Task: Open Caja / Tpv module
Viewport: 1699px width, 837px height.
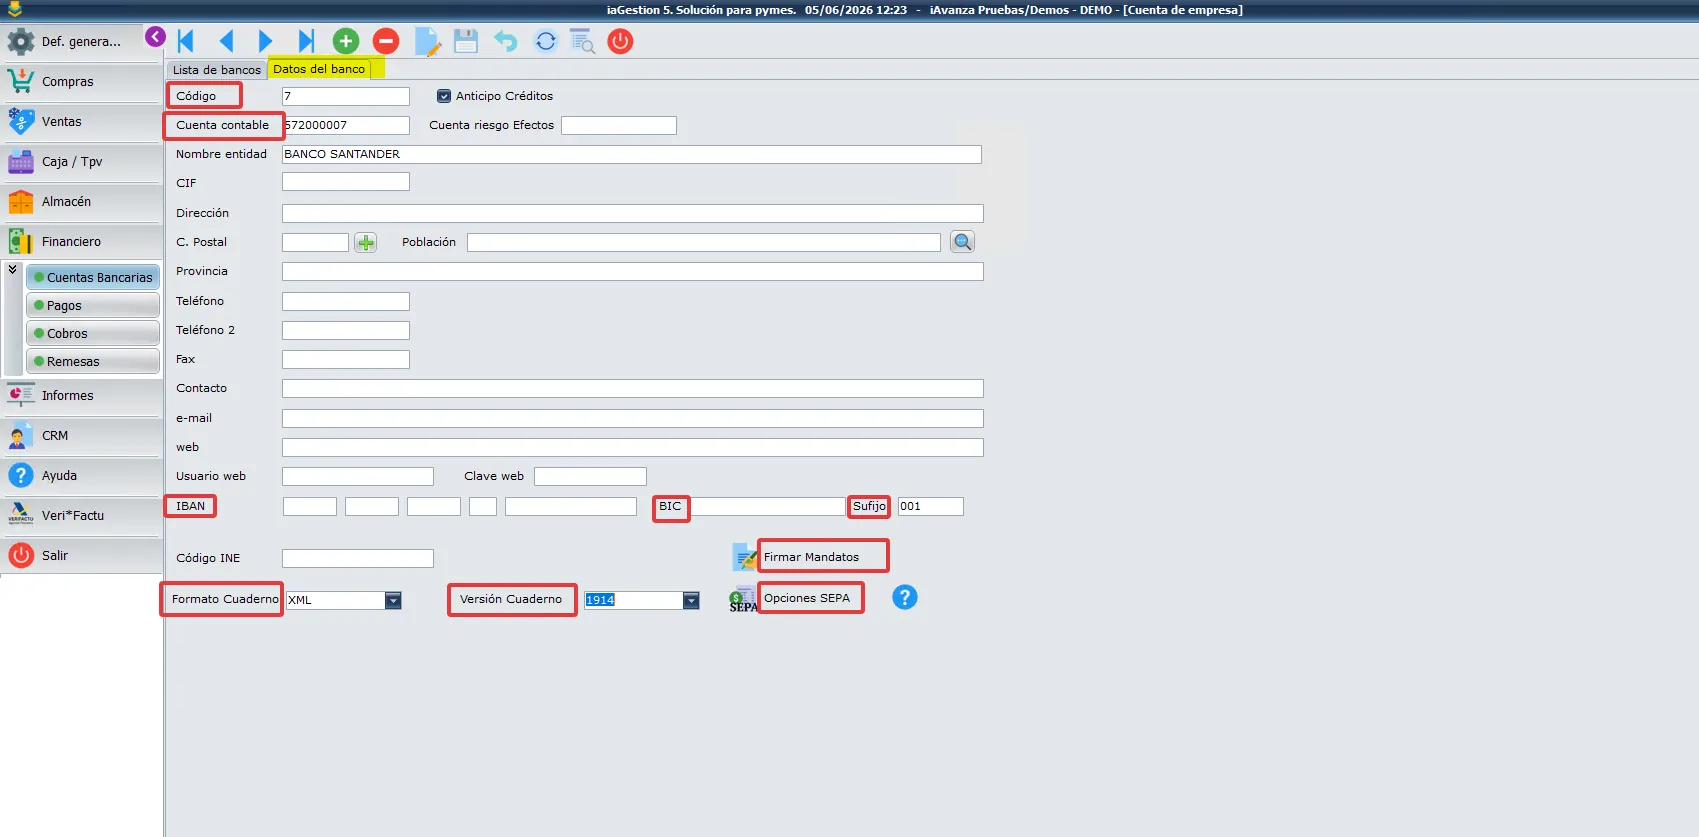Action: pos(81,162)
